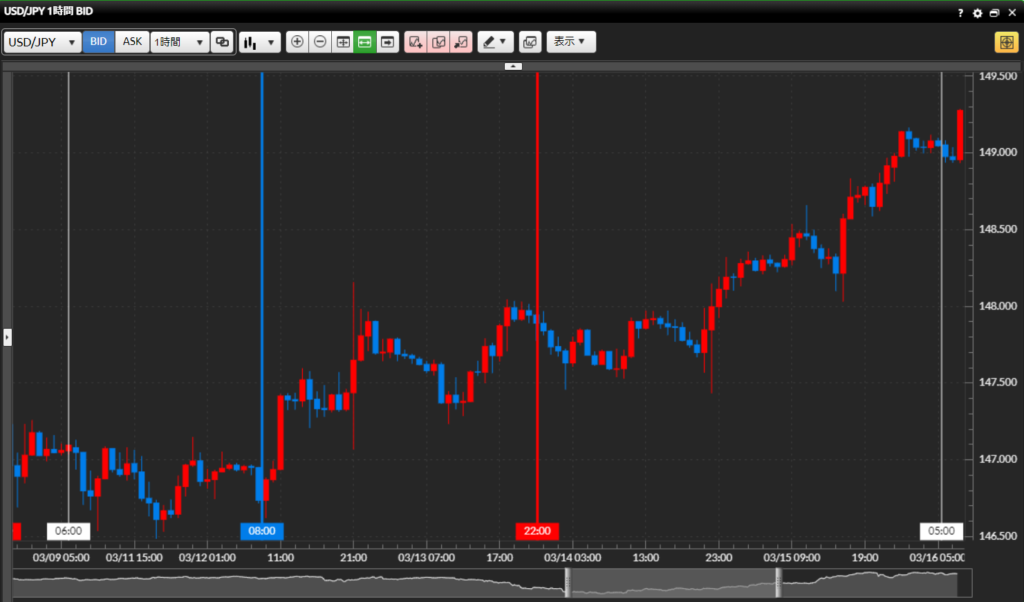
Task: Open the pencil drawing tools menu
Action: (495, 42)
